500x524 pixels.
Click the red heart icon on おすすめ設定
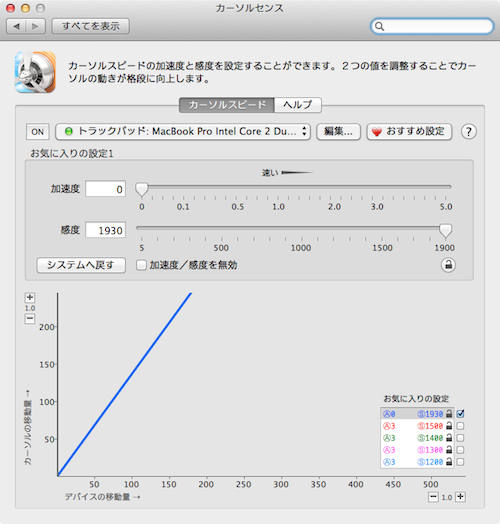(x=377, y=132)
